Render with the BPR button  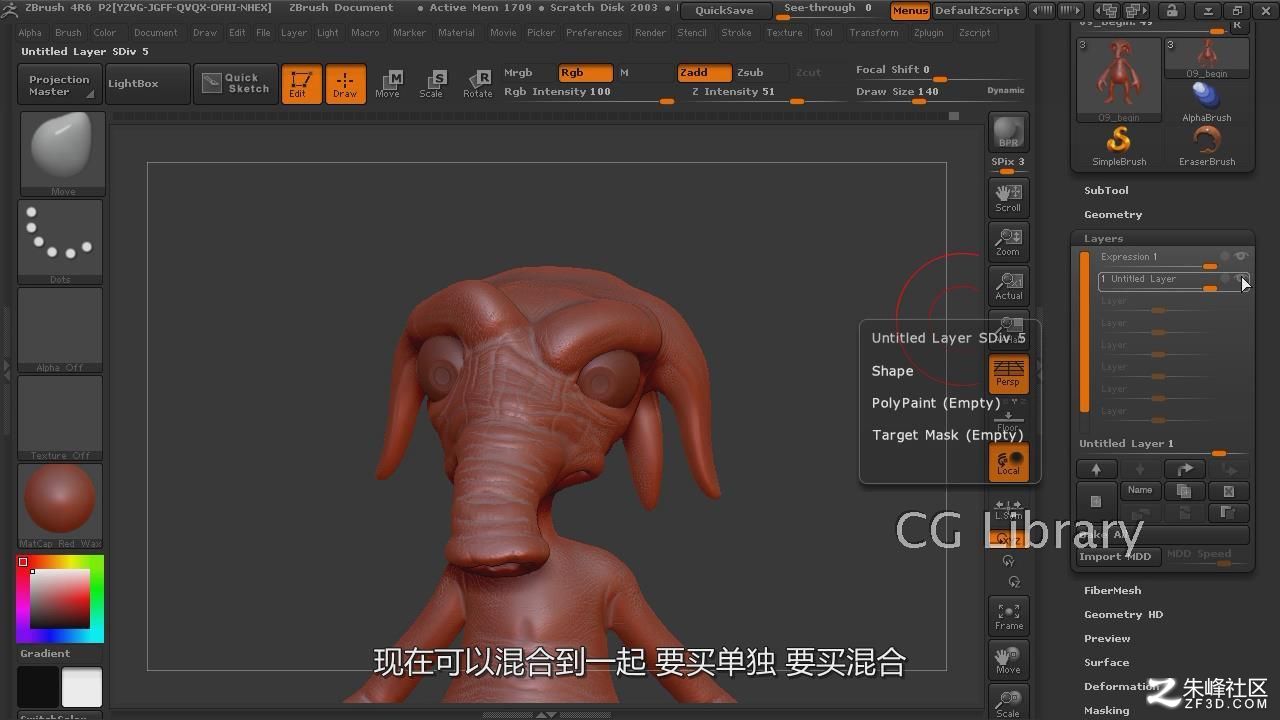click(x=1008, y=132)
